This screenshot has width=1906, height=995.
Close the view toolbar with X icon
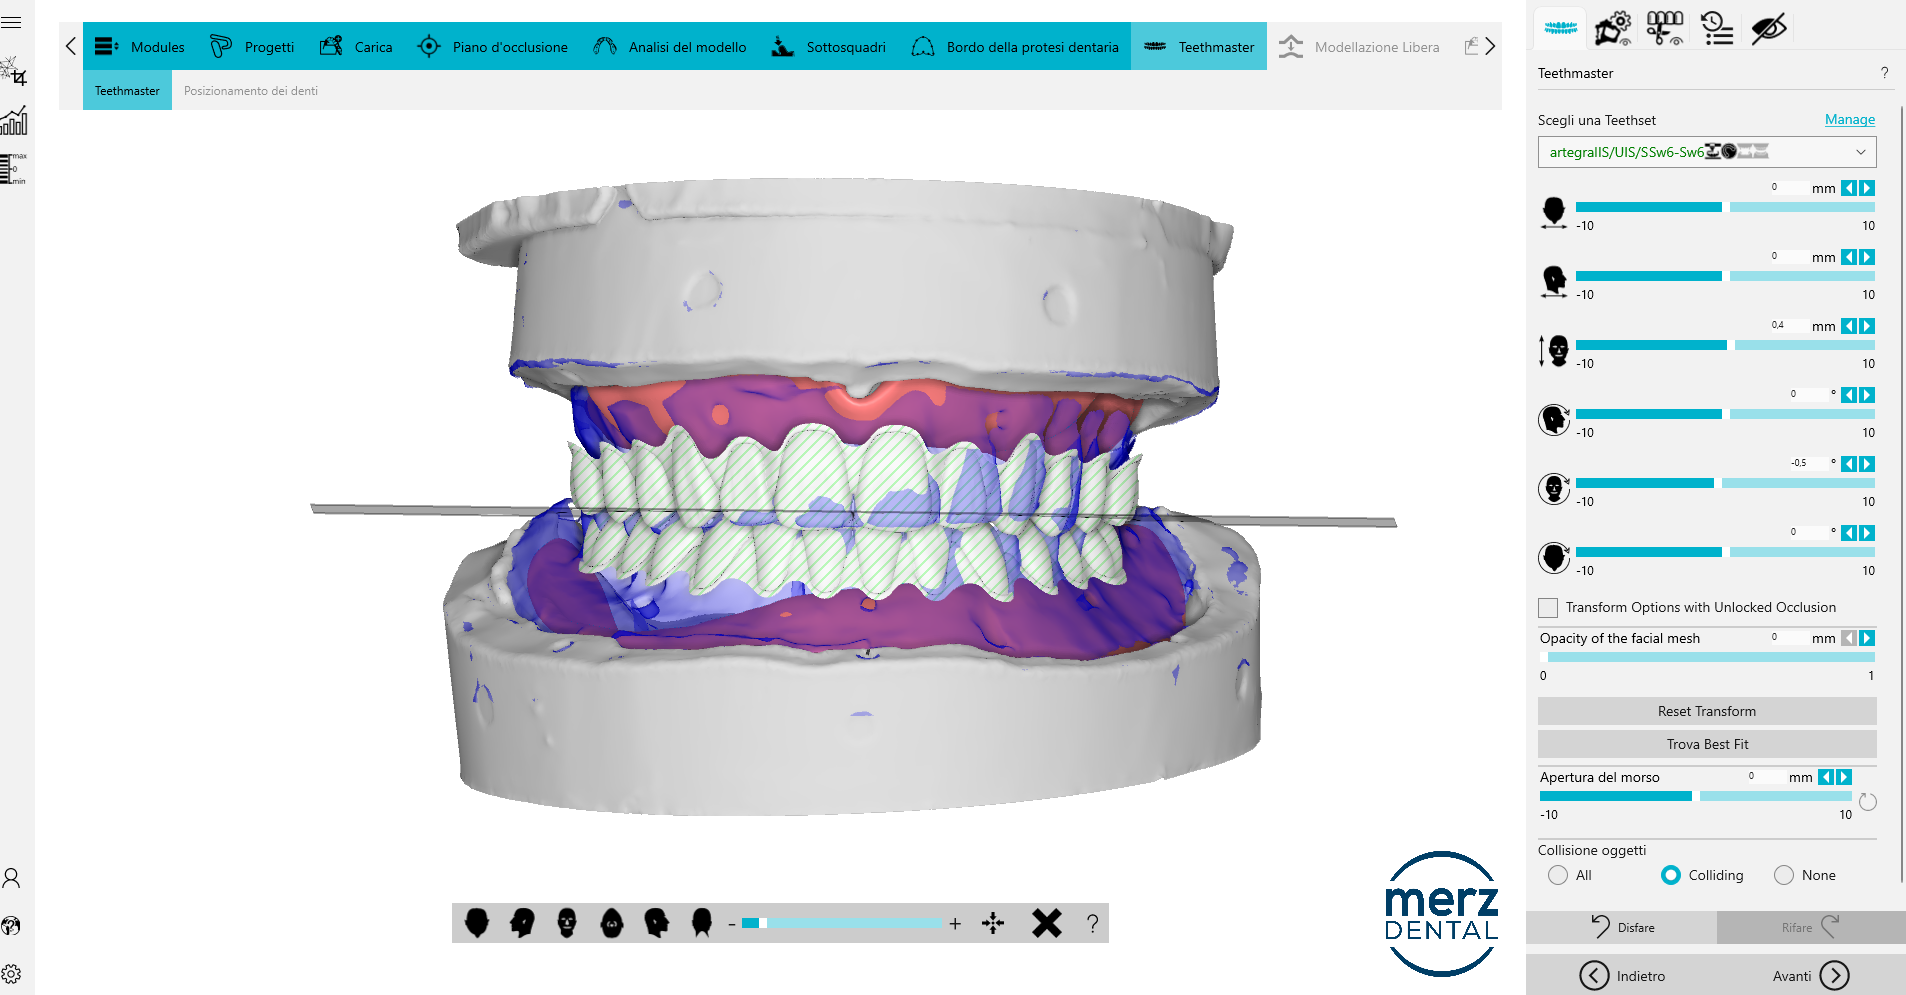(1046, 923)
